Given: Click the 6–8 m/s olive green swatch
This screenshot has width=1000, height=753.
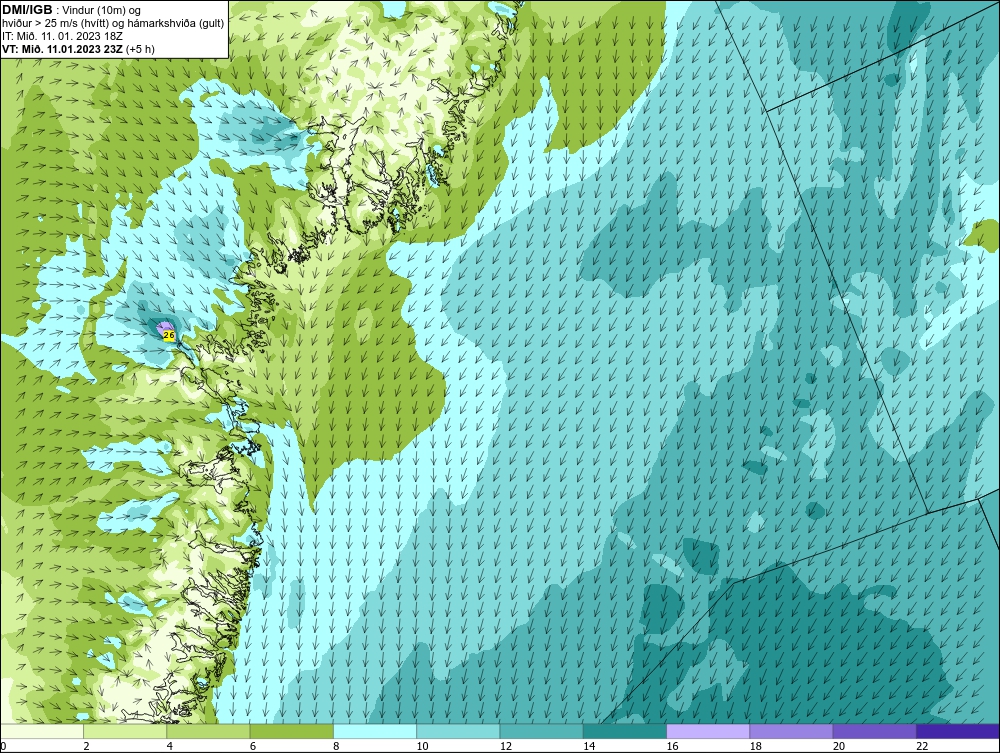Looking at the screenshot, I should pyautogui.click(x=291, y=731).
